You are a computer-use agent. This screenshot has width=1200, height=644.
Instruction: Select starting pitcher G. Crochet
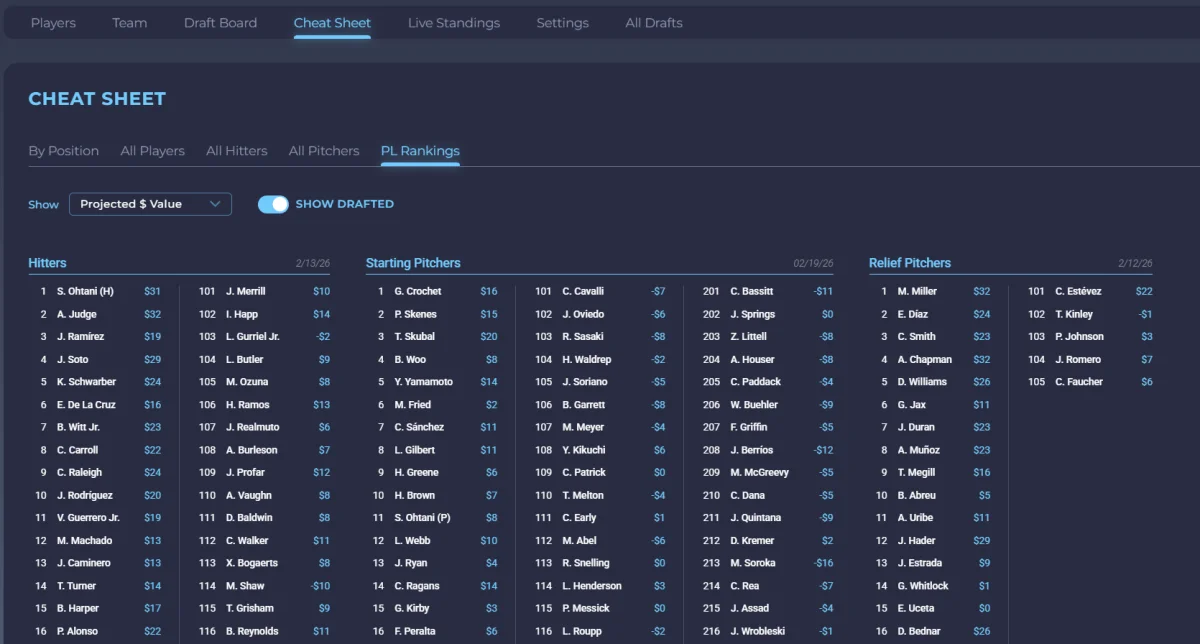[418, 291]
